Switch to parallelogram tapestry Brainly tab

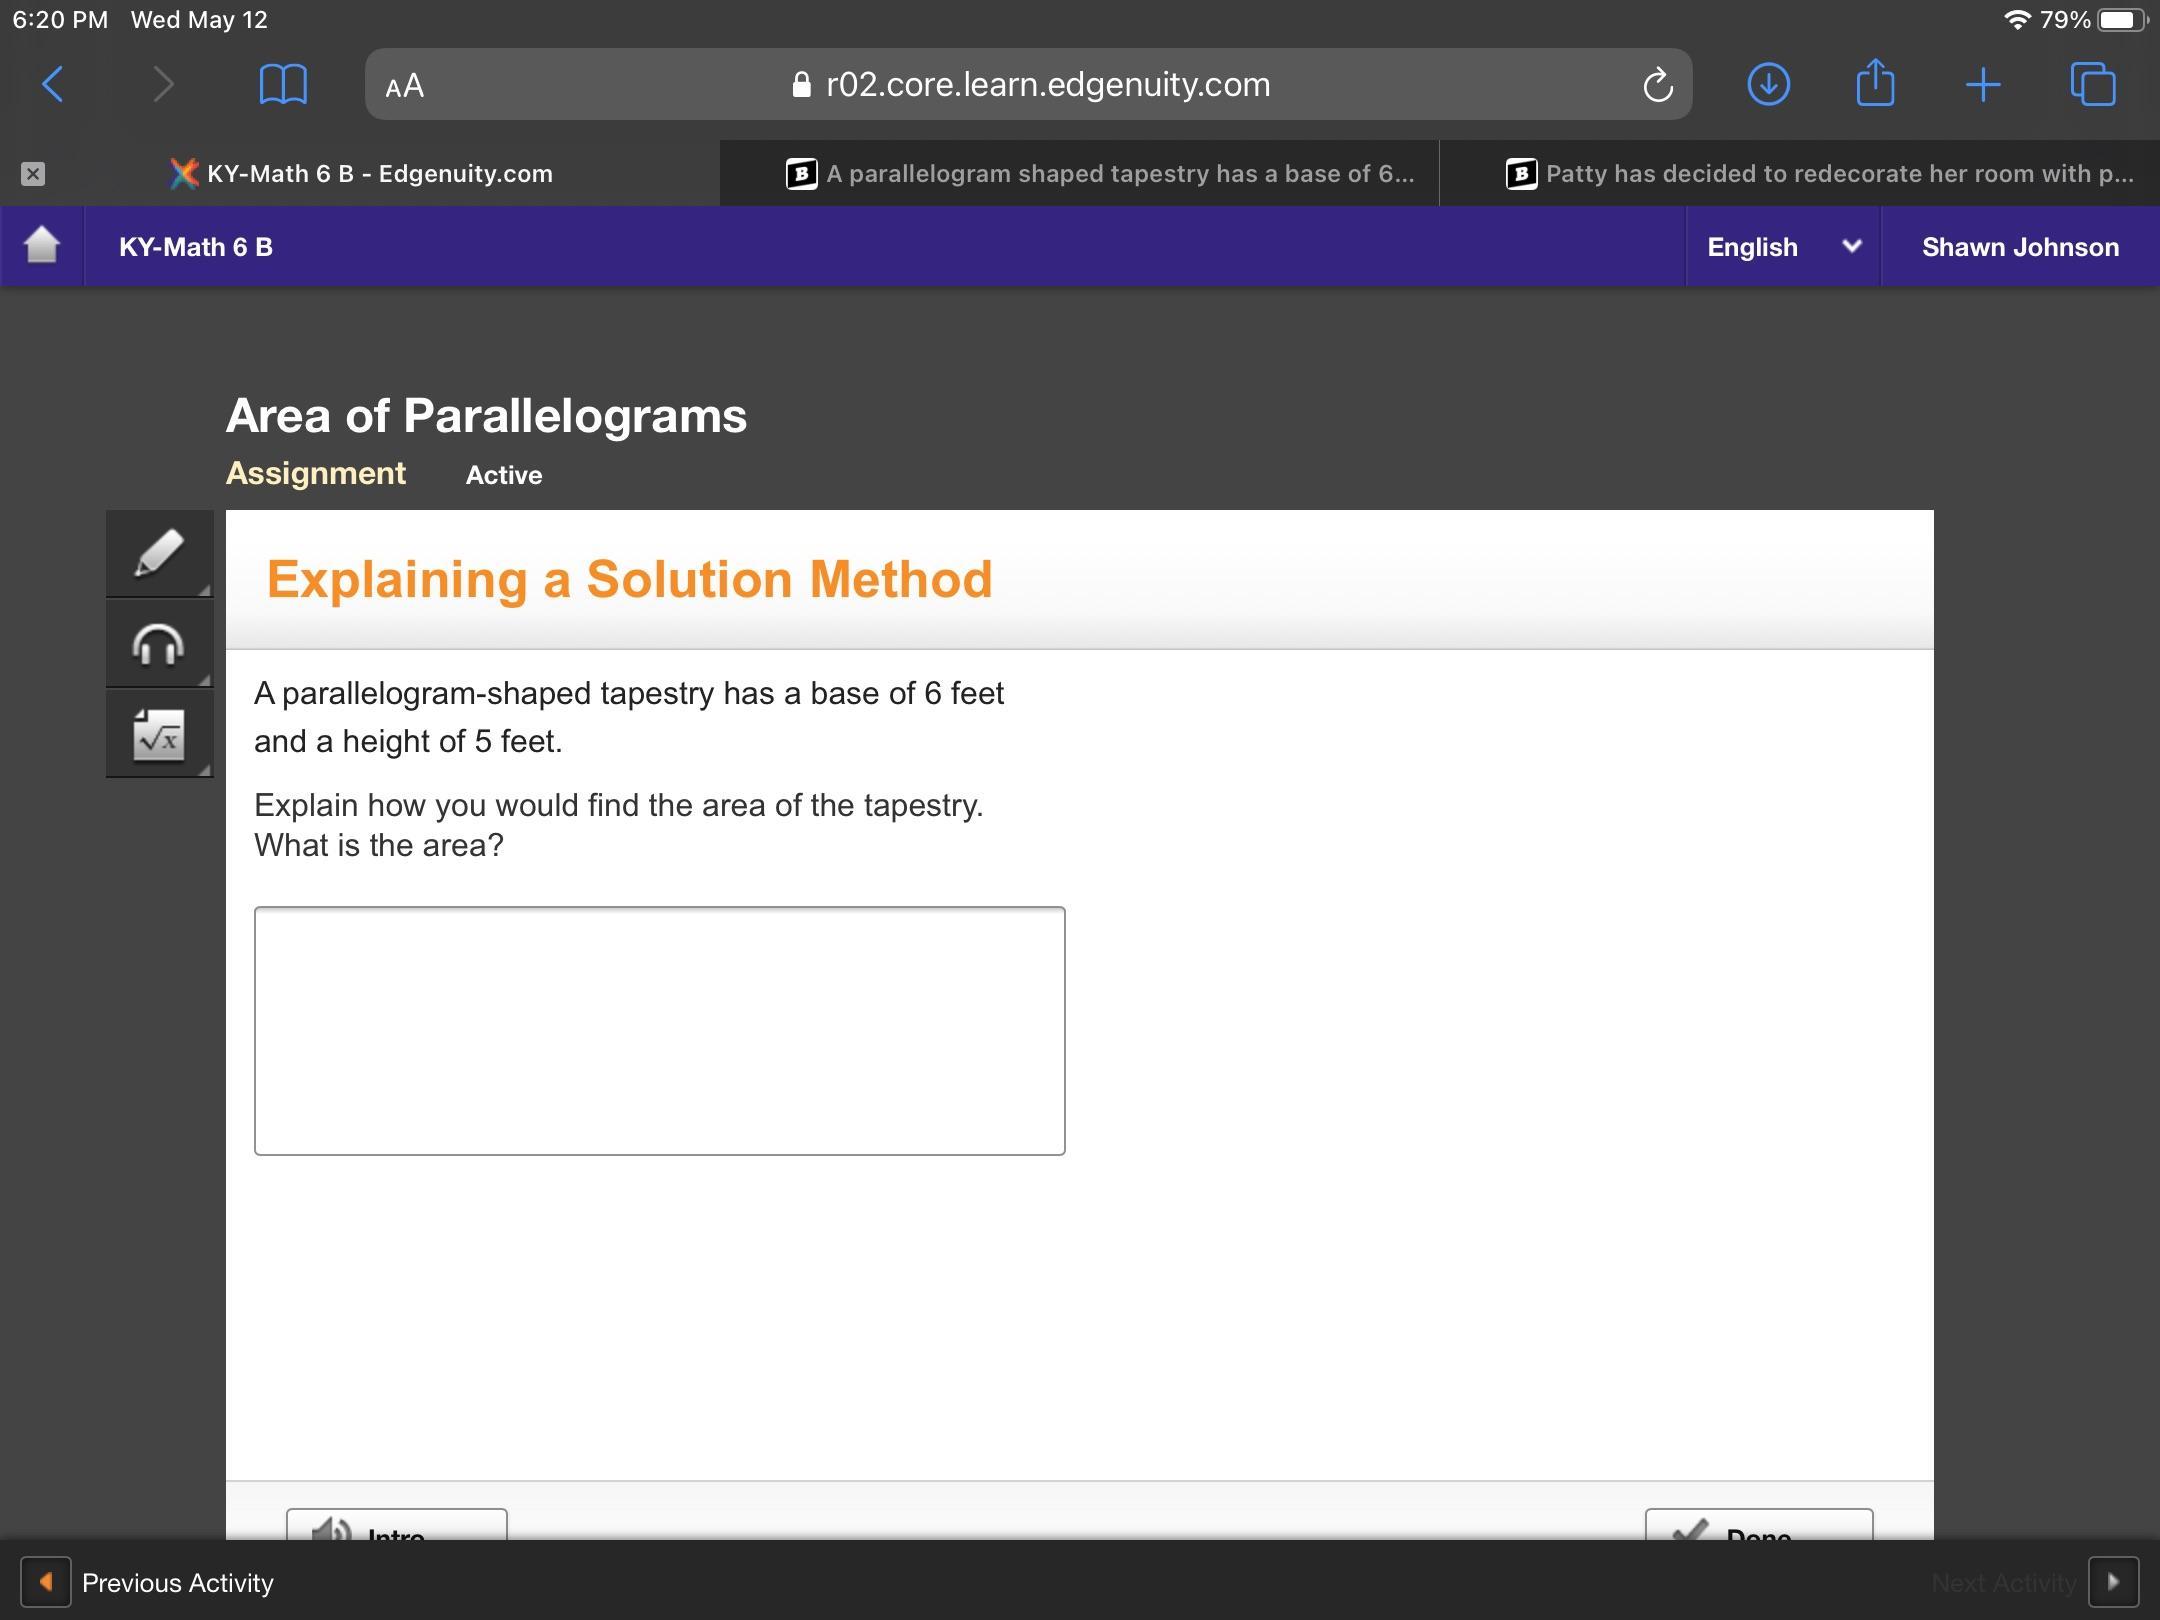tap(1100, 174)
